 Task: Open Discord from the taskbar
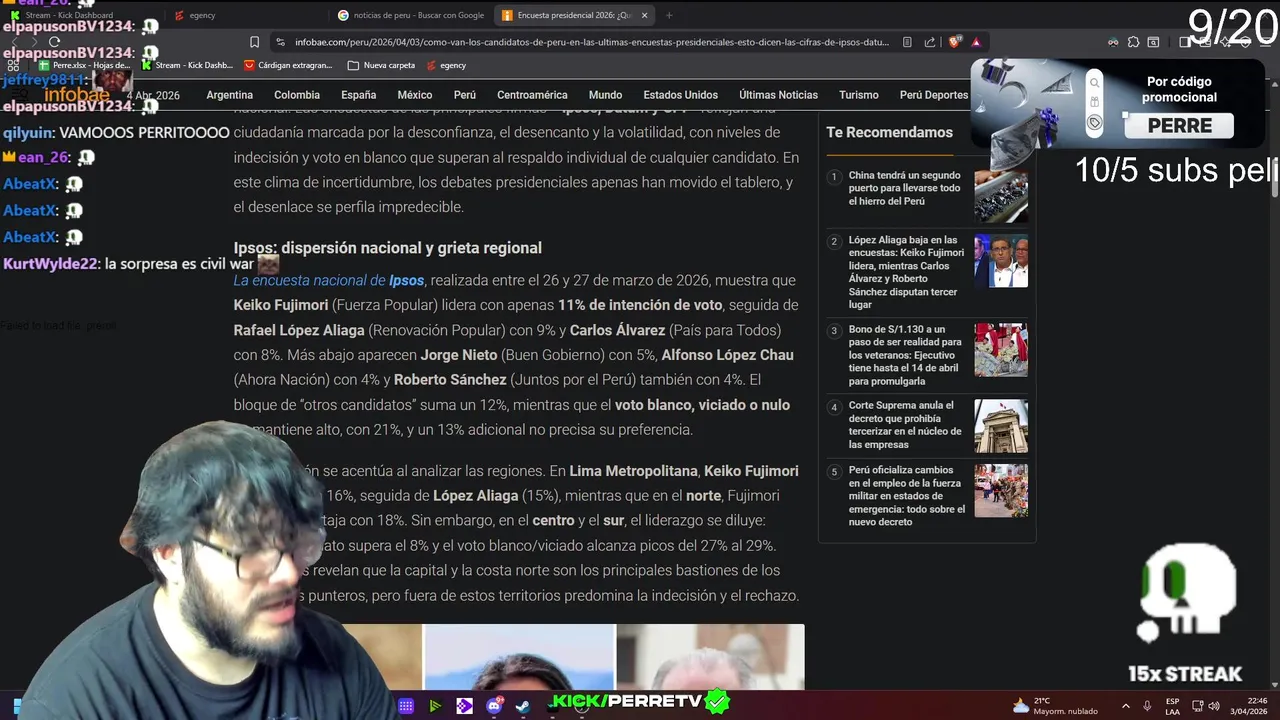[494, 706]
